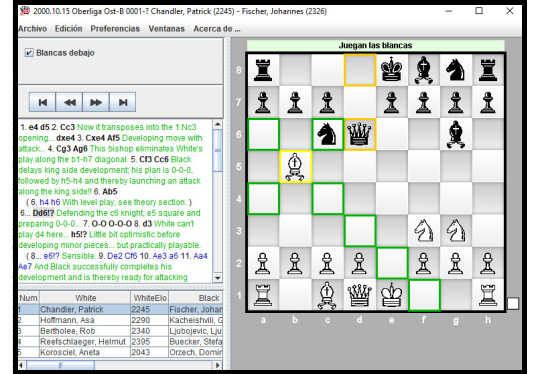Viewport: 540px width, 374px height.
Task: Notation scrollbar up arrow
Action: tap(218, 124)
